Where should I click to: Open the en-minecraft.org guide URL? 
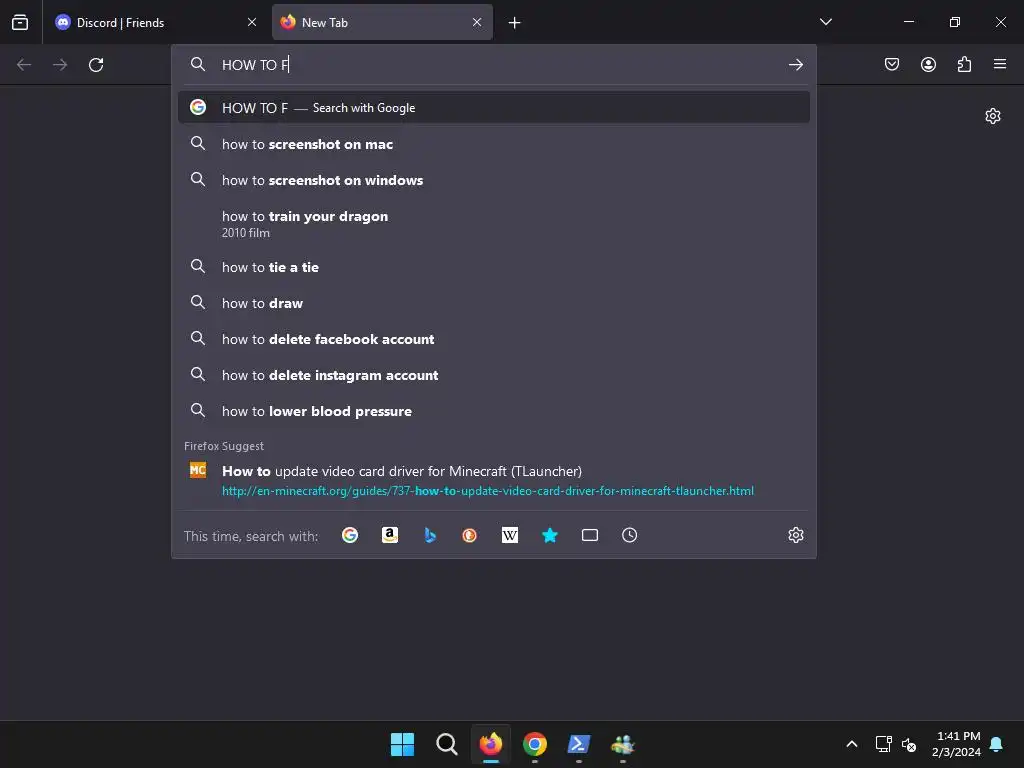click(x=488, y=490)
